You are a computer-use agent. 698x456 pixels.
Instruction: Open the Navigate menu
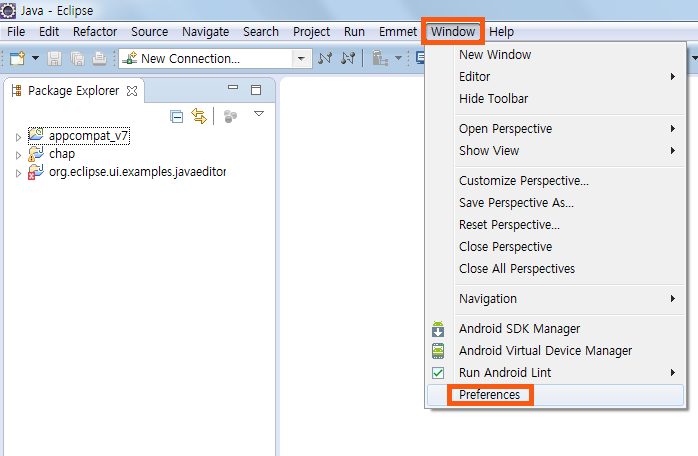205,32
